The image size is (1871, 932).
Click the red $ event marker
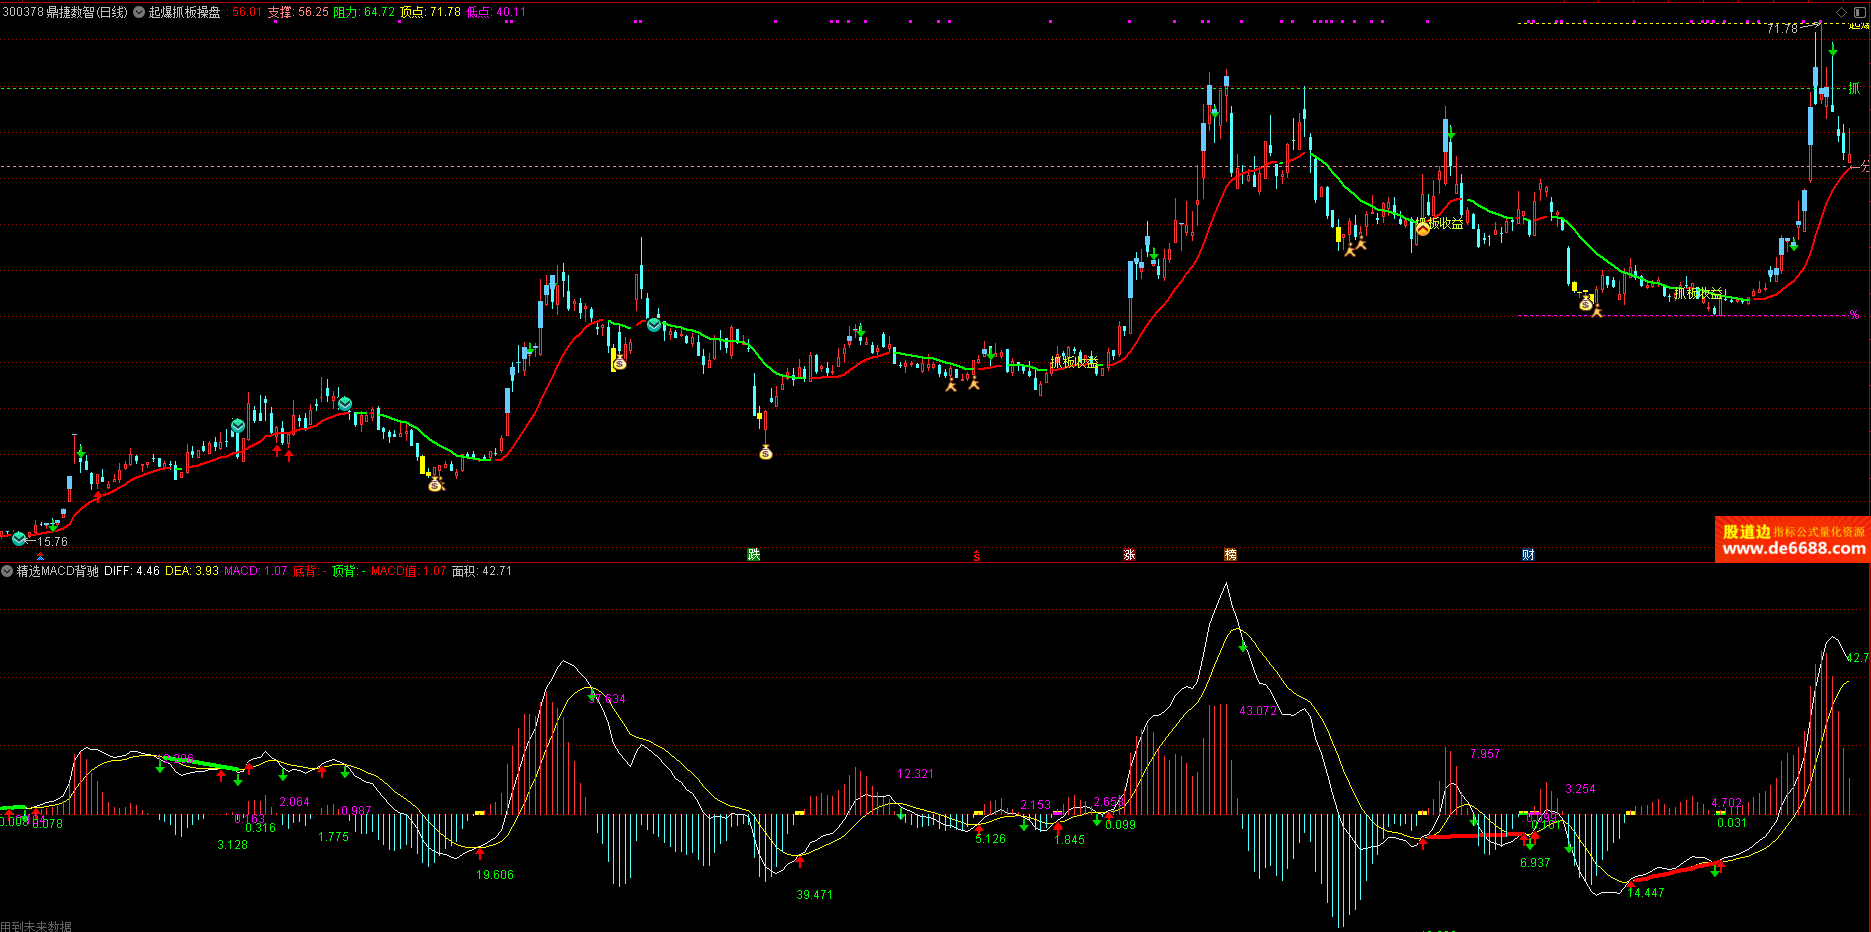[977, 556]
